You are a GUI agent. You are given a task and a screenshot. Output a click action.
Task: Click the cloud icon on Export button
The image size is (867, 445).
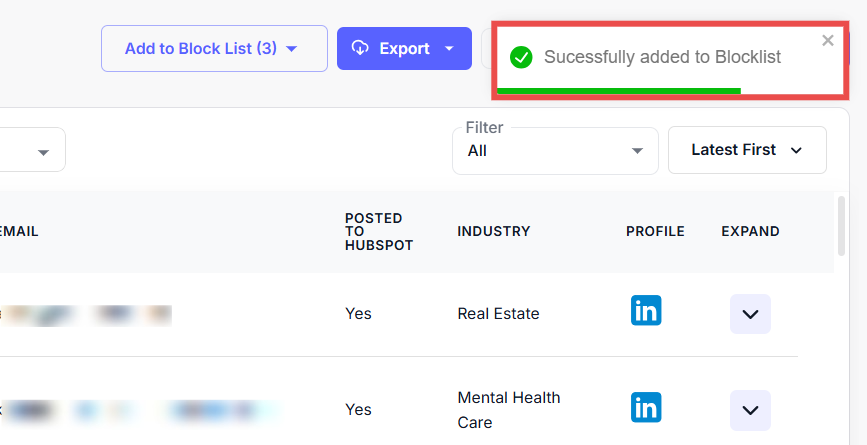(x=360, y=48)
